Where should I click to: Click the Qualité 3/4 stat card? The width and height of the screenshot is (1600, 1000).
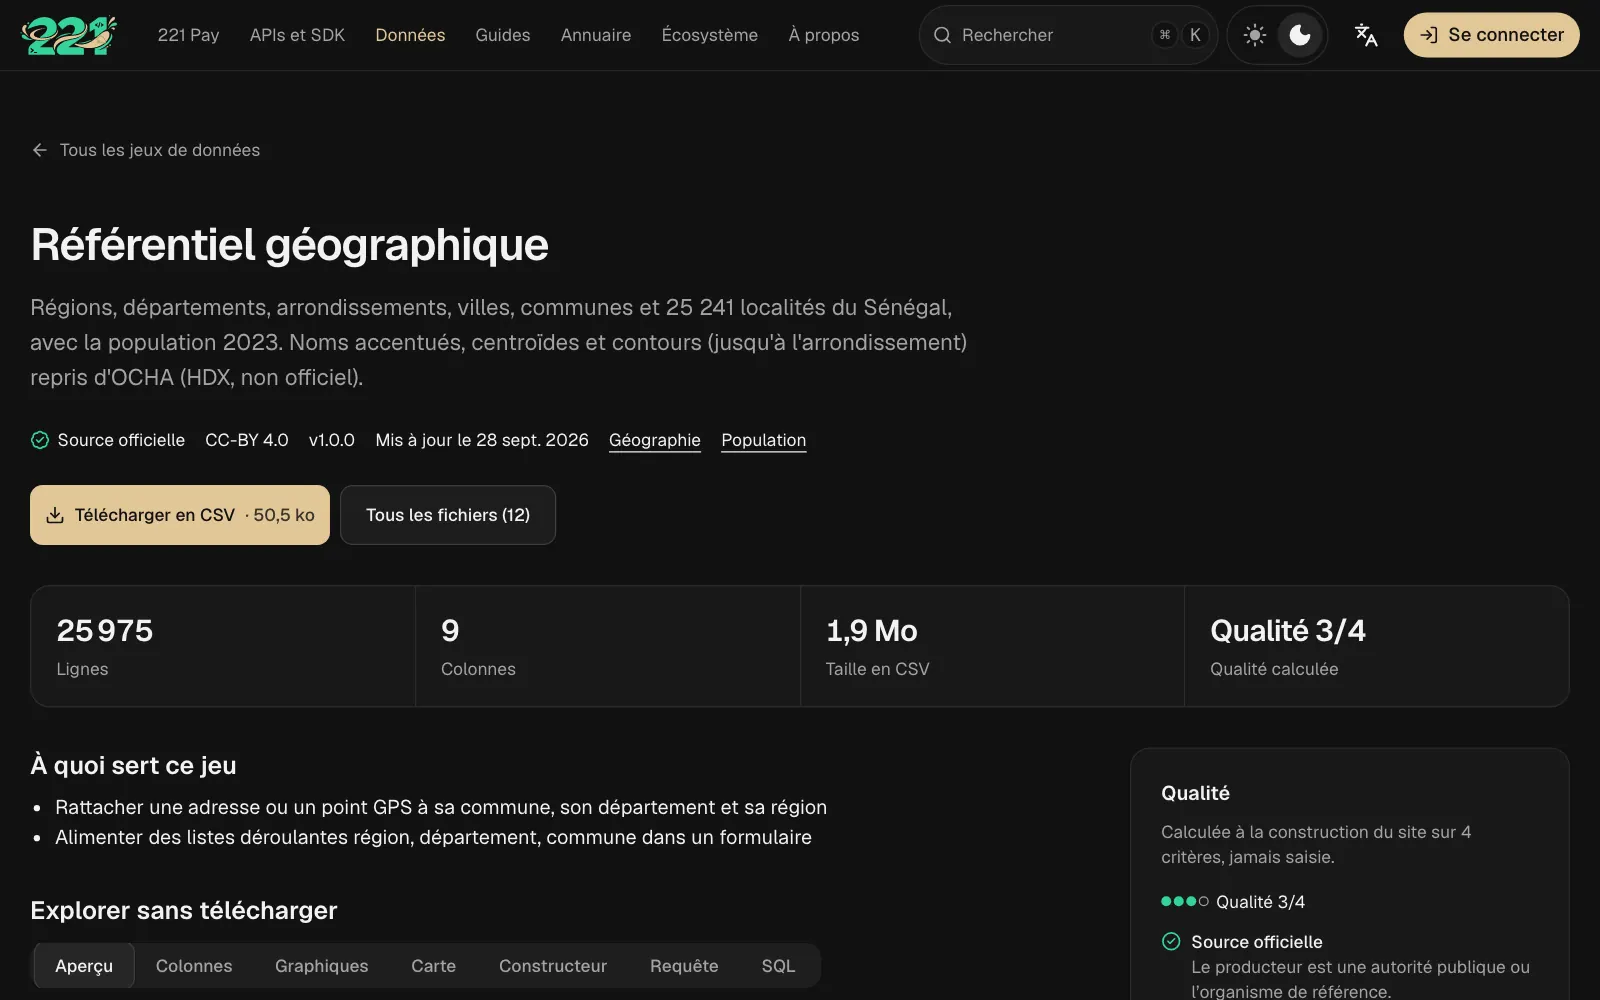pyautogui.click(x=1377, y=646)
